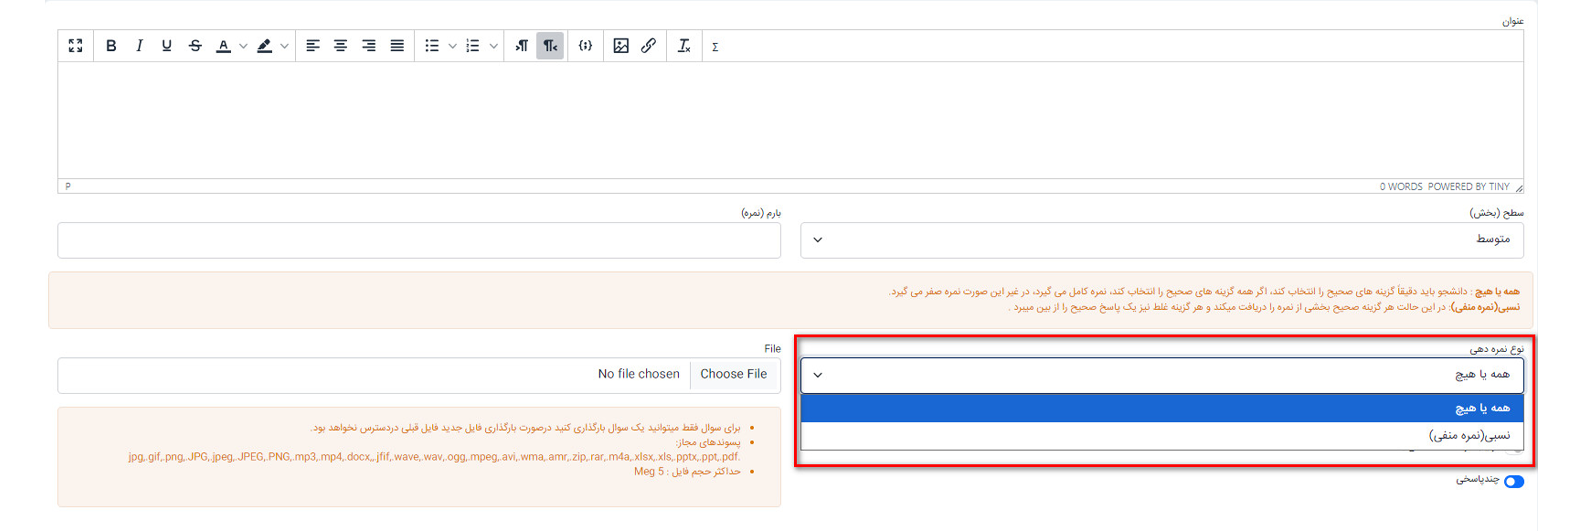Screen dimensions: 1581x531
Task: Click the resize handle of the editor
Action: coord(1518,187)
